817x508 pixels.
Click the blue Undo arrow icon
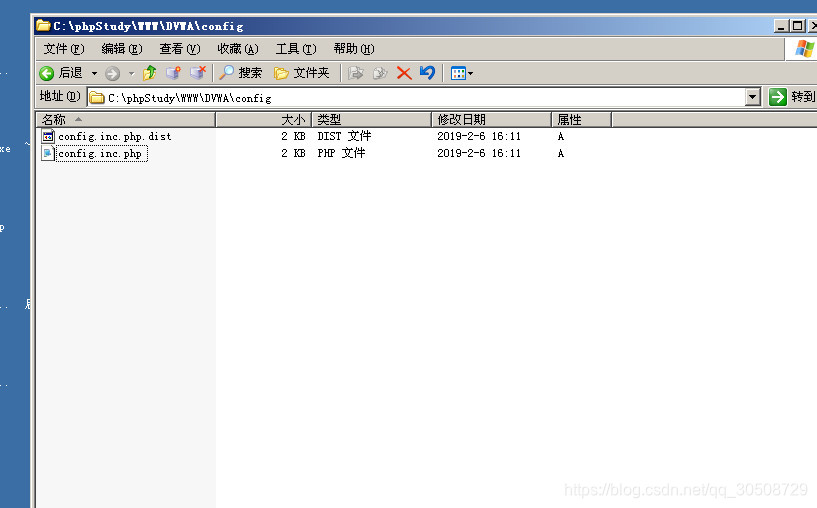[x=427, y=72]
